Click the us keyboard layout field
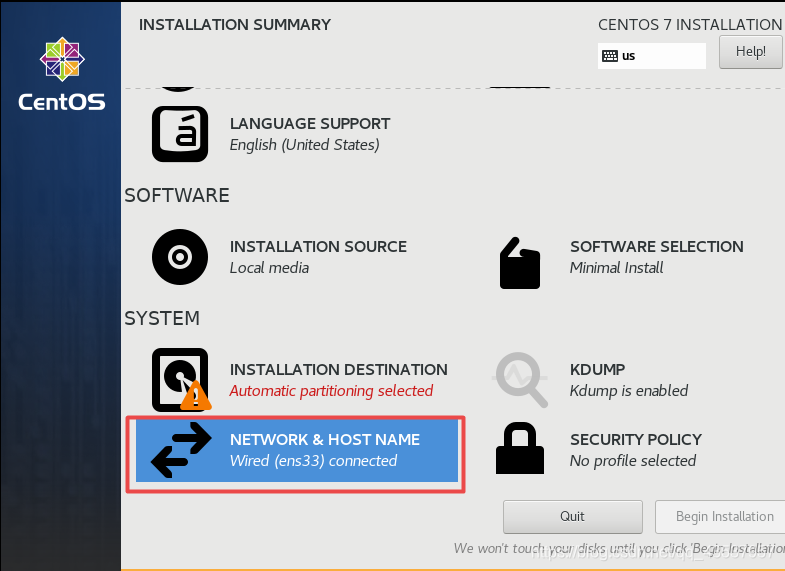 [x=651, y=56]
